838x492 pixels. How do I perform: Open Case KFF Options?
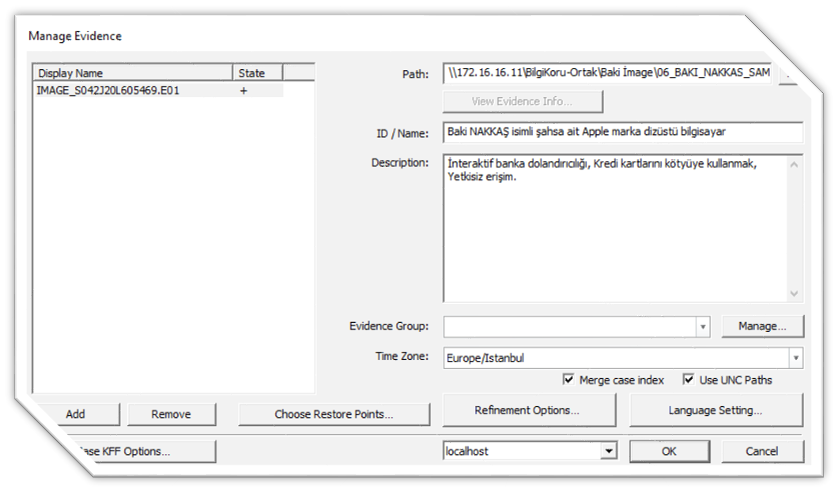[x=130, y=451]
